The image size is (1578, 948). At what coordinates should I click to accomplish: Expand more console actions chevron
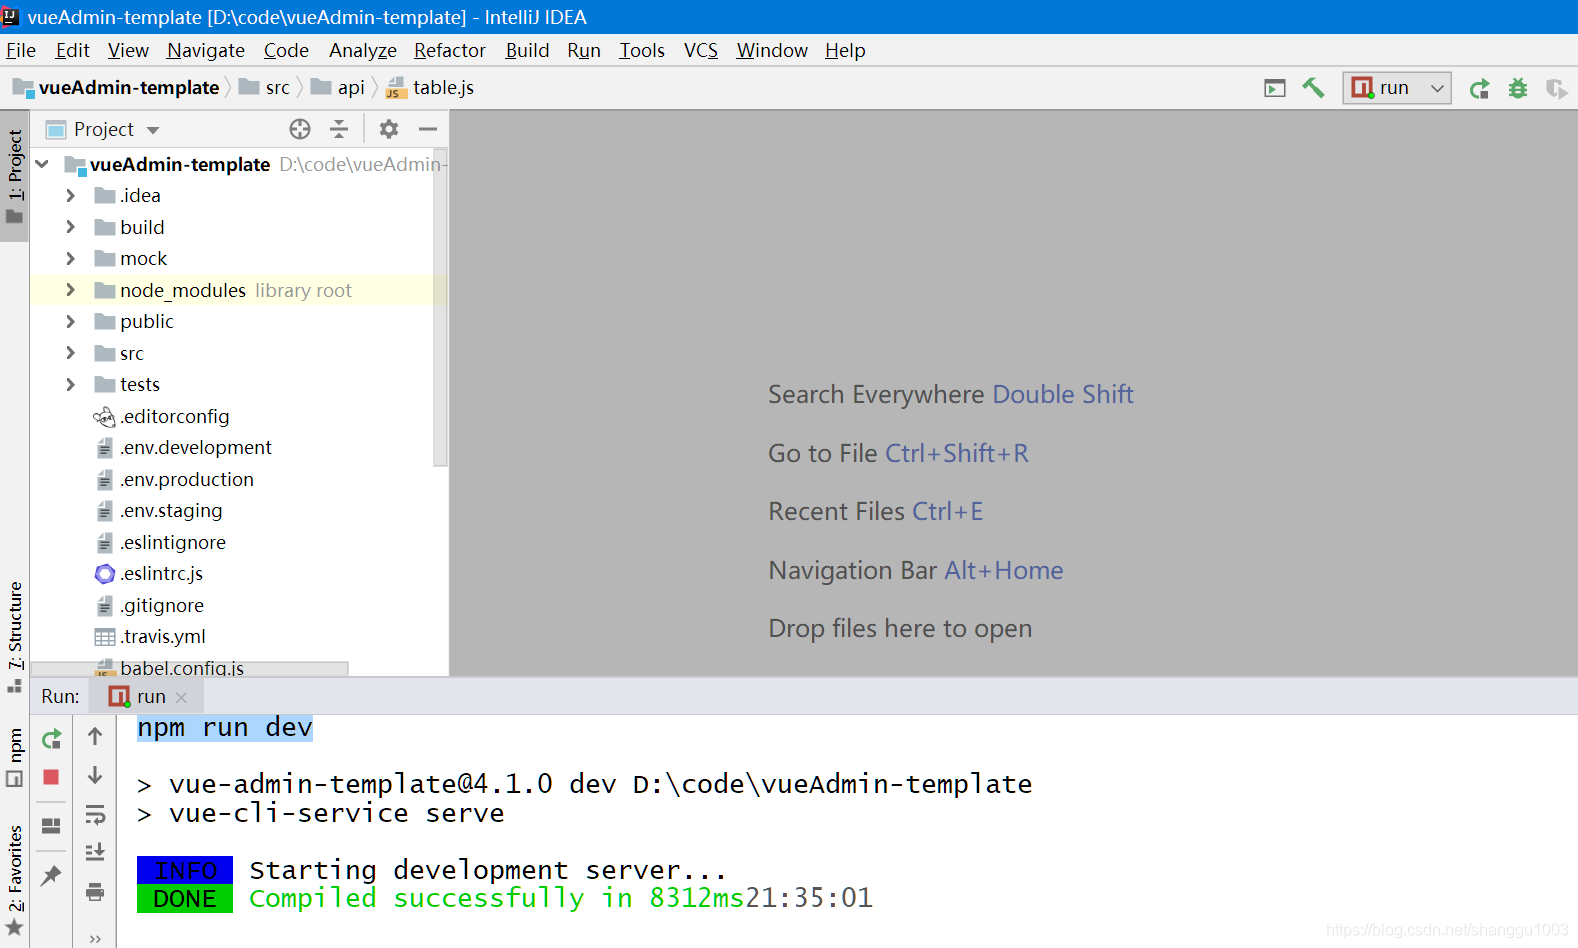click(95, 938)
